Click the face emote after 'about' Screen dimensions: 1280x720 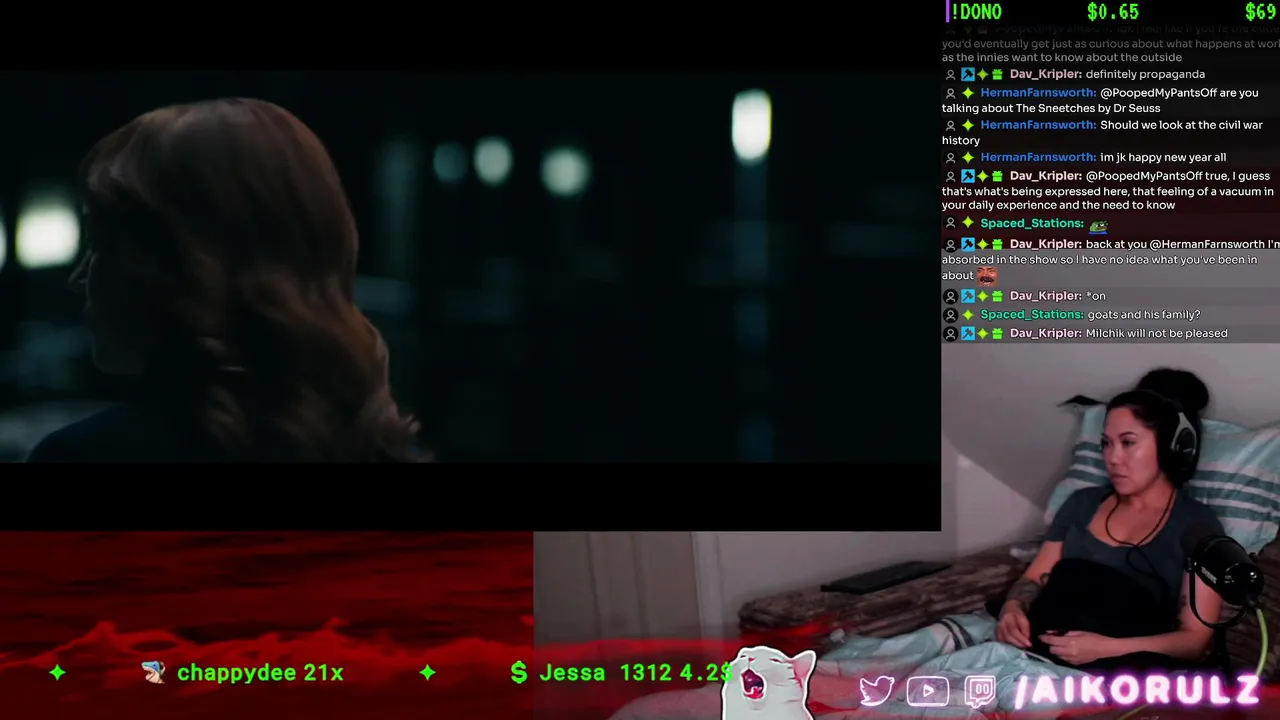point(986,275)
